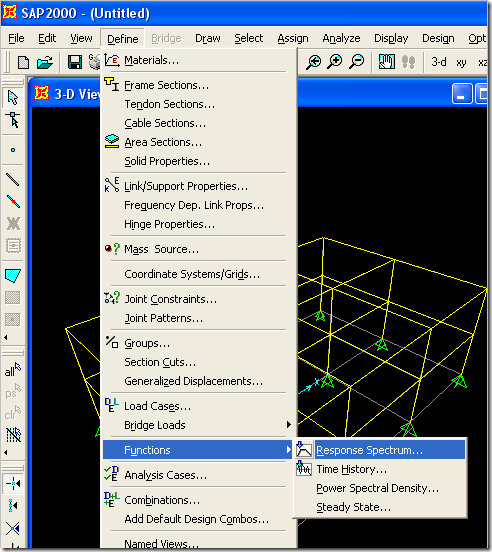
Task: Click the Zoom In magnifier icon
Action: click(x=335, y=62)
